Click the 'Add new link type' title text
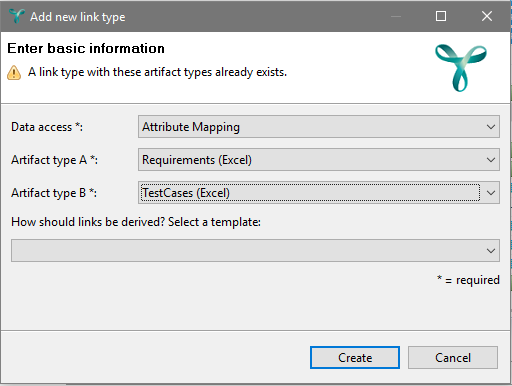The width and height of the screenshot is (512, 386). [78, 17]
